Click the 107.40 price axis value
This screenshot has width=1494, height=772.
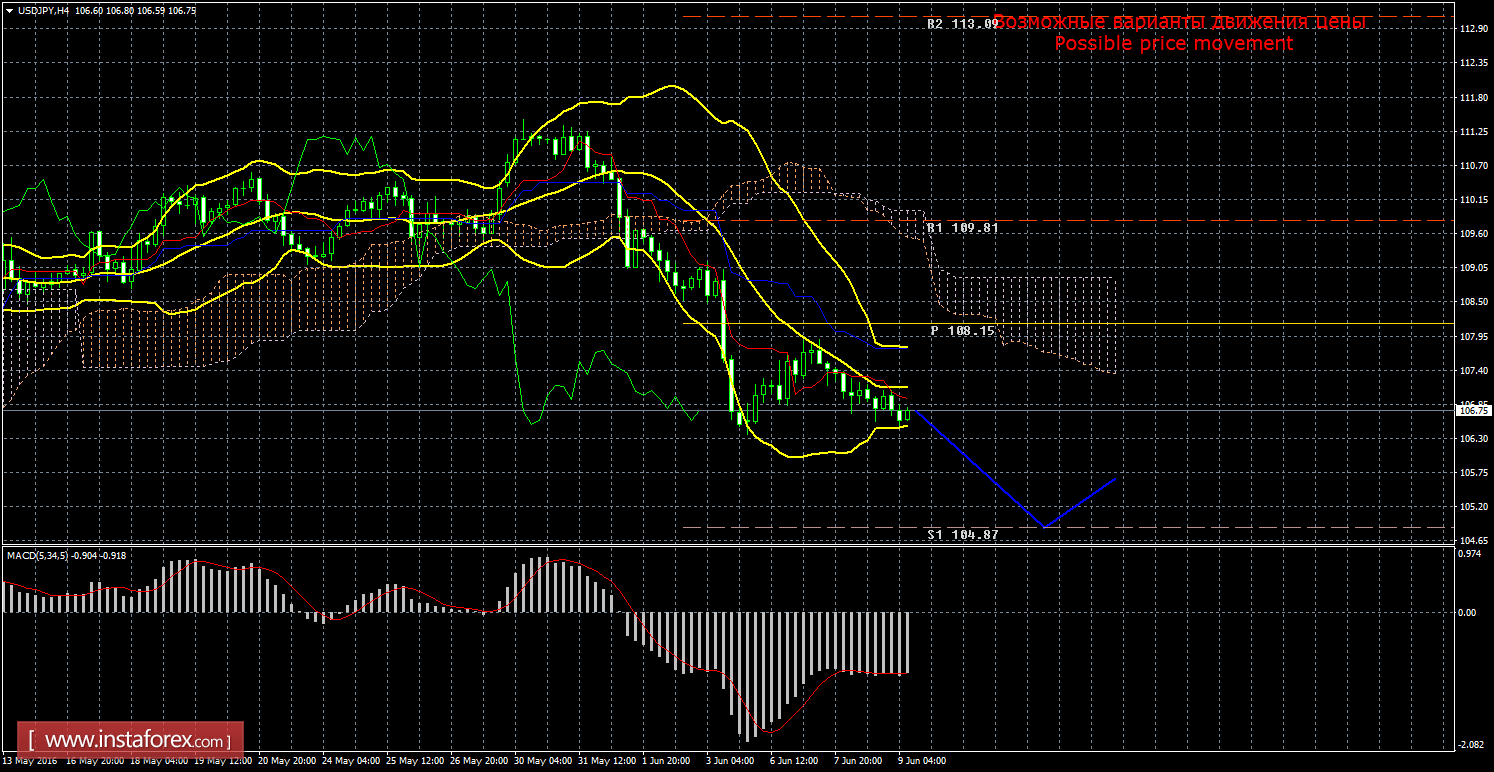point(1472,371)
